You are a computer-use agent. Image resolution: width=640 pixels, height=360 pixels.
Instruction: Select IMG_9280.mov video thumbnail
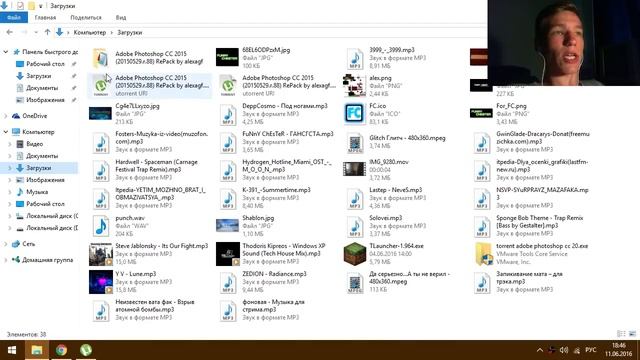pyautogui.click(x=354, y=169)
